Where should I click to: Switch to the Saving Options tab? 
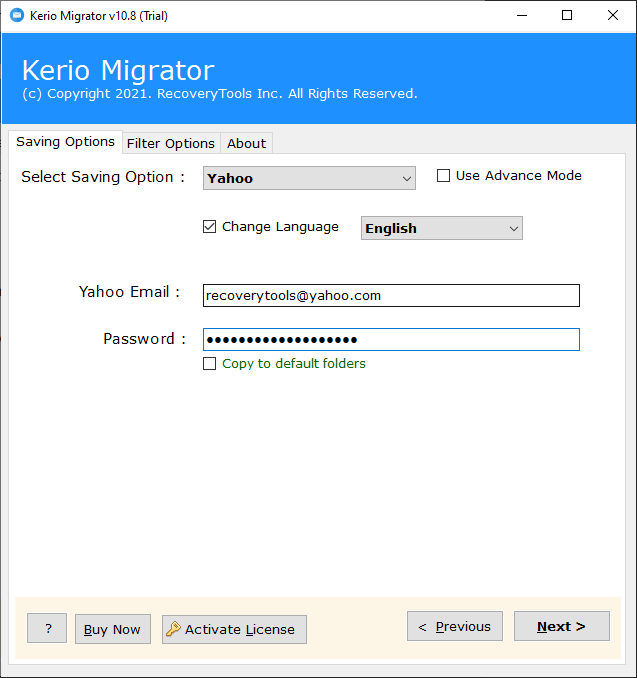click(65, 142)
